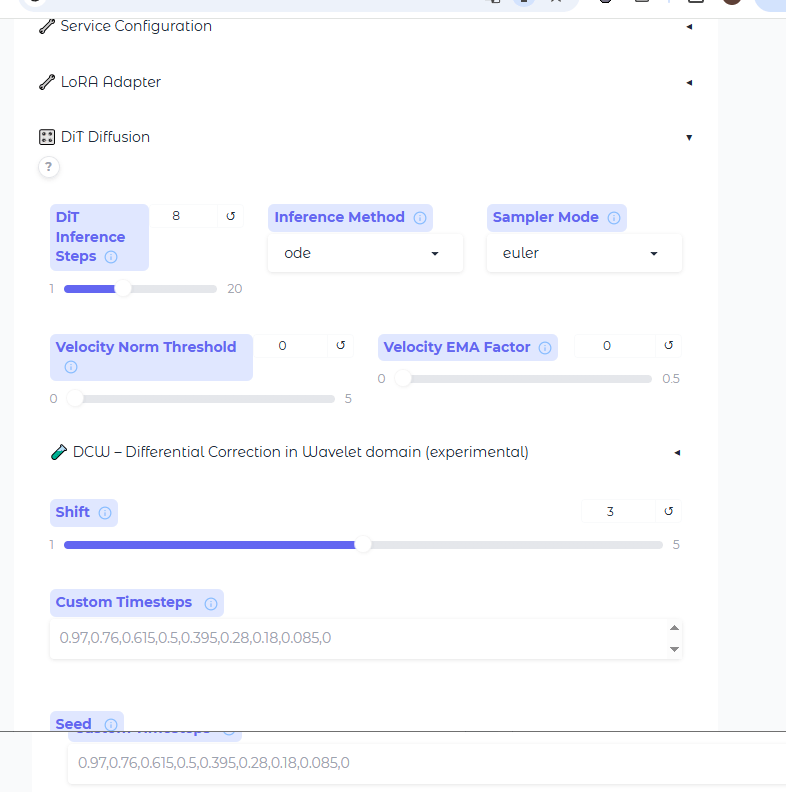The height and width of the screenshot is (792, 786).
Task: Reset DiT Inference Steps value
Action: (230, 216)
